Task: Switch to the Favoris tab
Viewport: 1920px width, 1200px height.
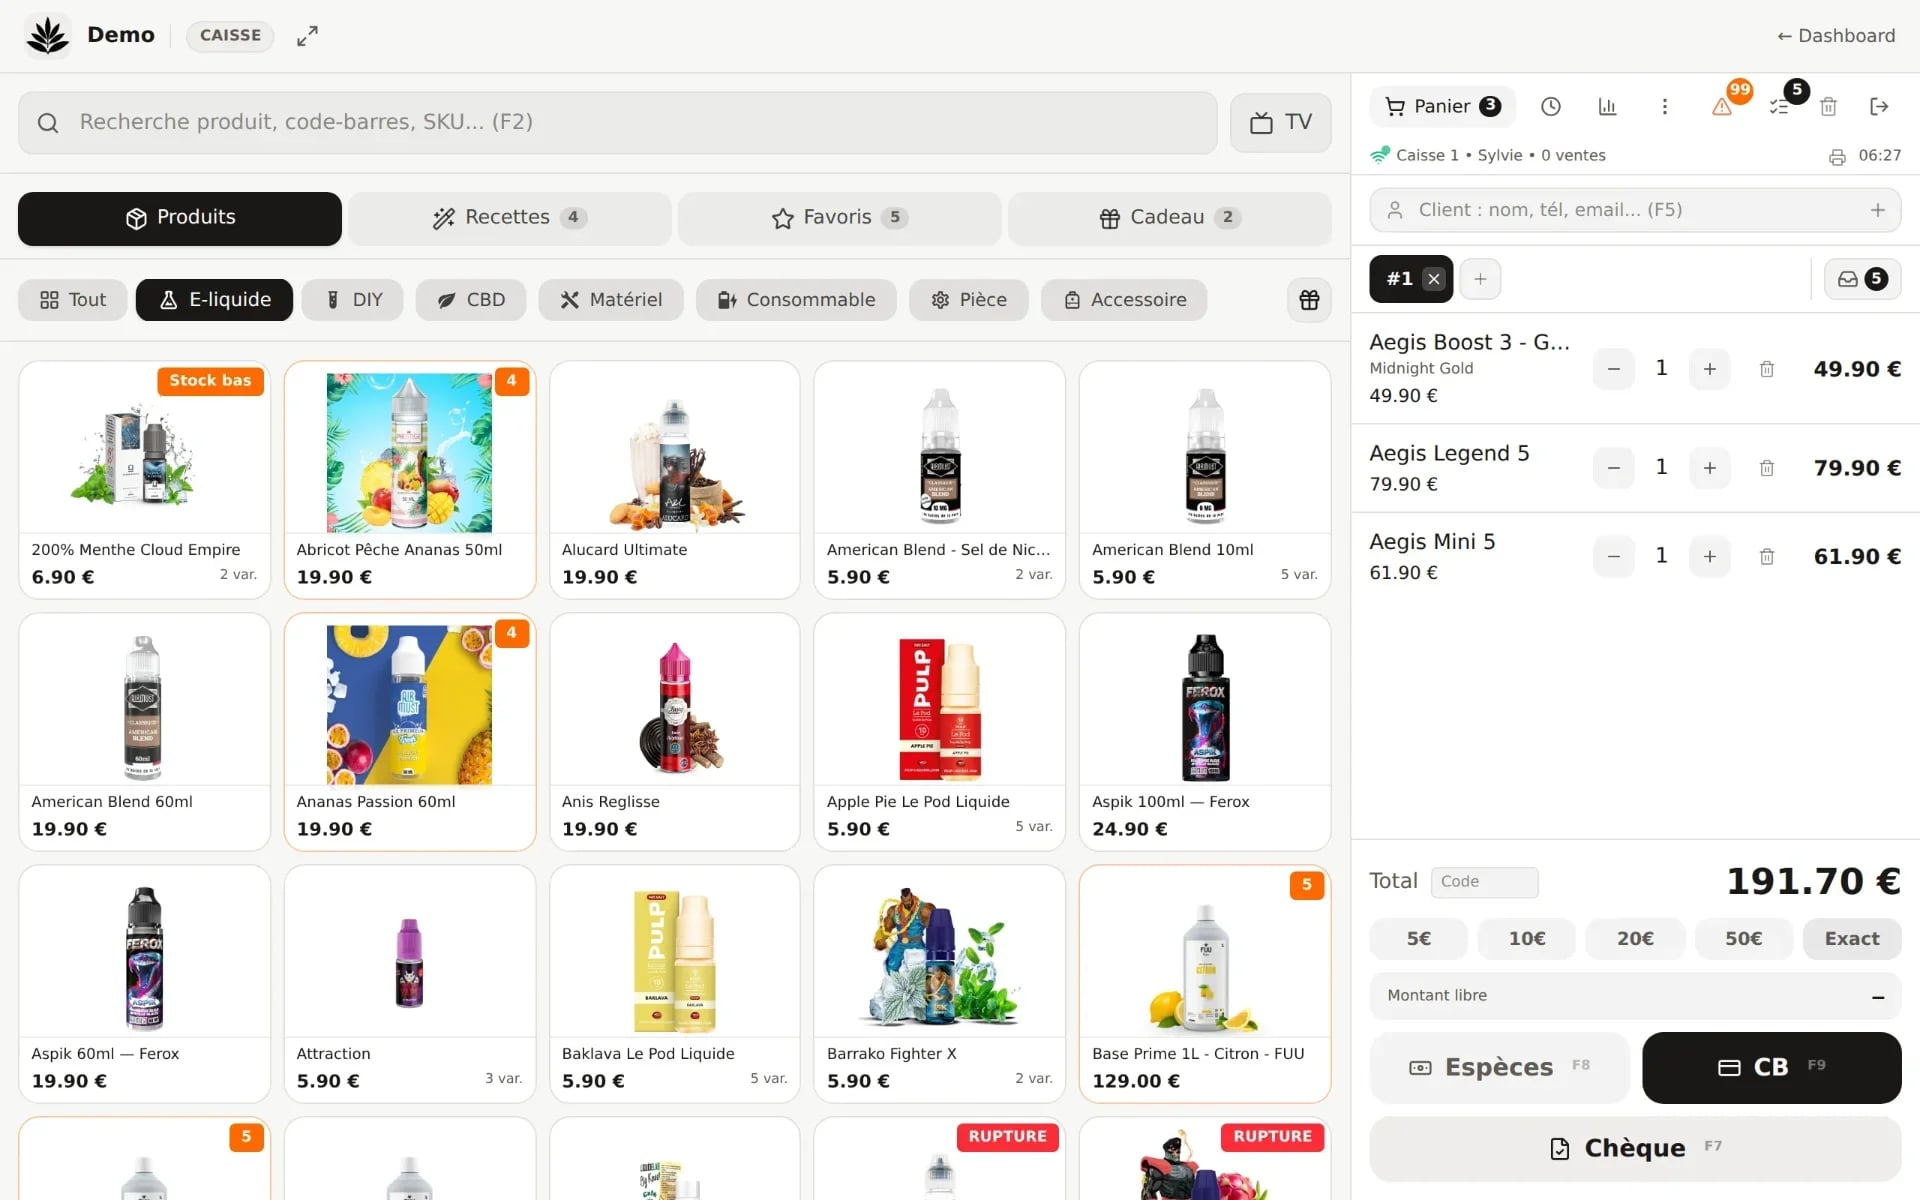Action: (839, 218)
